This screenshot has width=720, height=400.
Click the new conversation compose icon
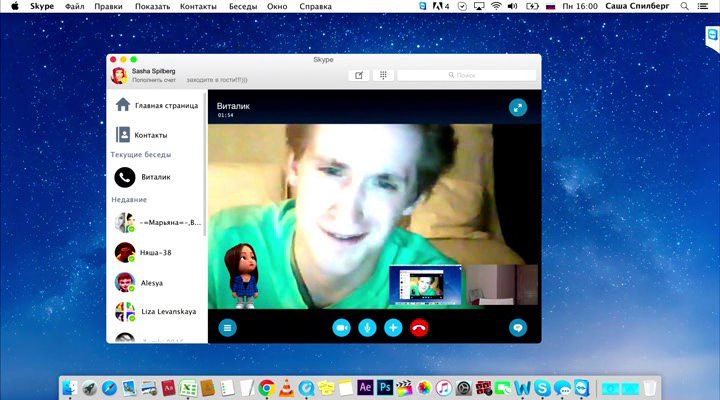click(x=358, y=75)
